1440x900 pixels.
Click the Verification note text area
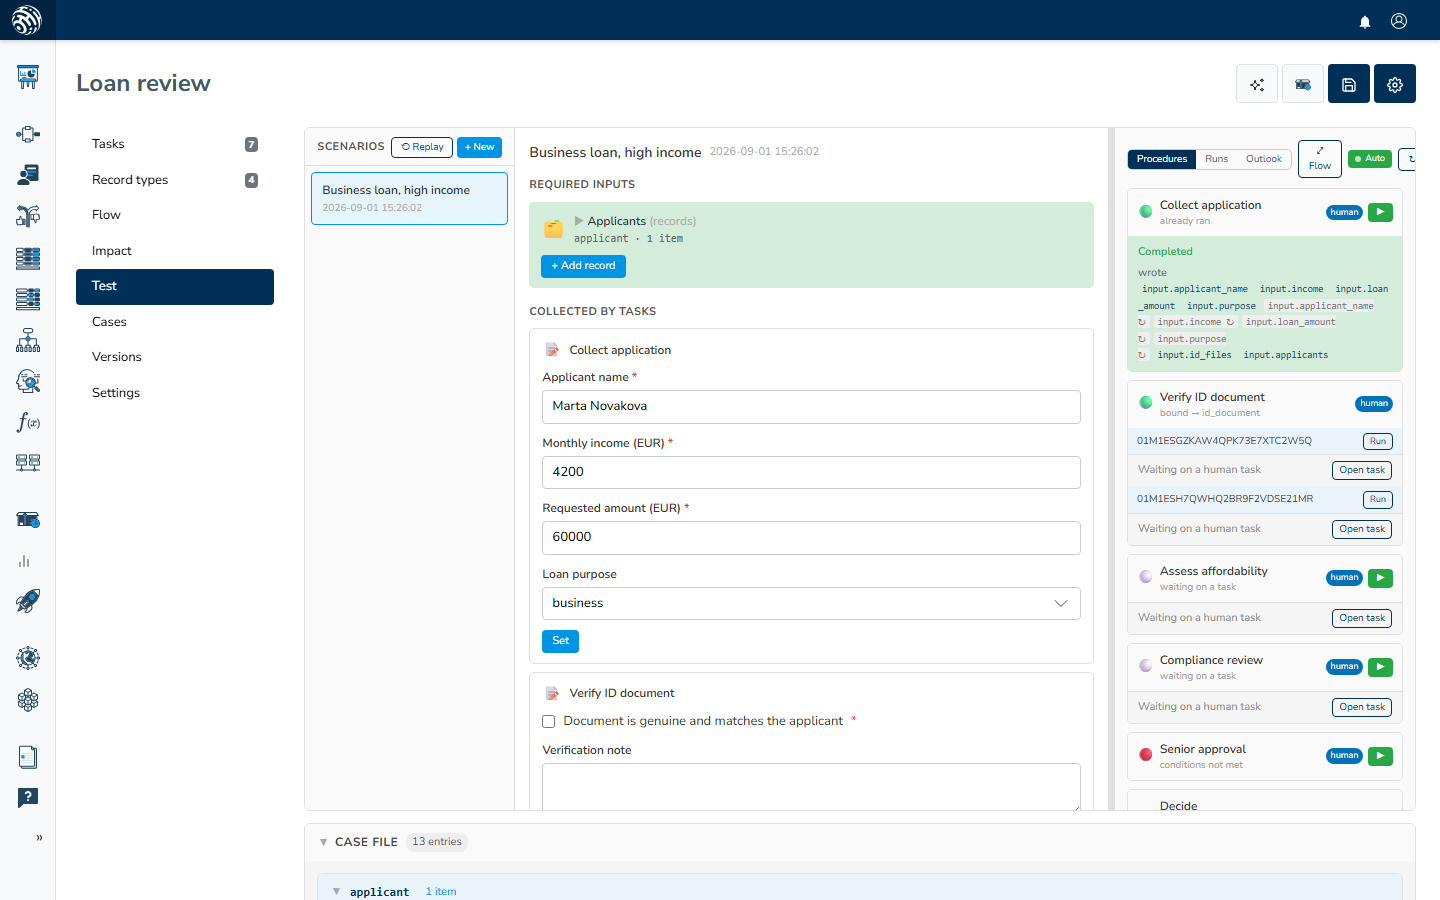point(811,787)
